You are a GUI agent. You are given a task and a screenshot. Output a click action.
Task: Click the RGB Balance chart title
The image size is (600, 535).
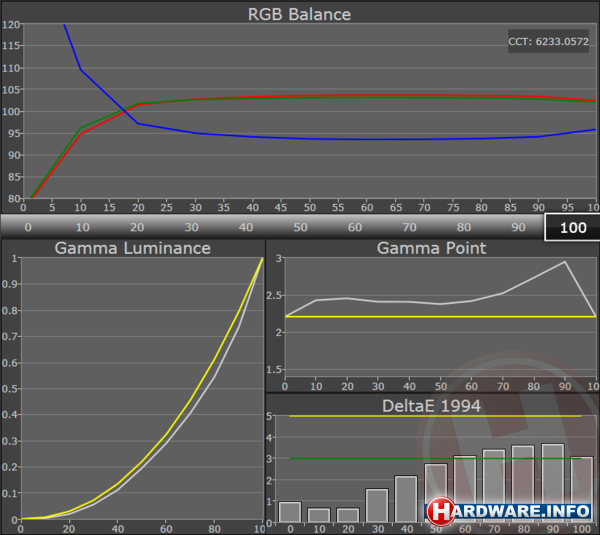[299, 14]
